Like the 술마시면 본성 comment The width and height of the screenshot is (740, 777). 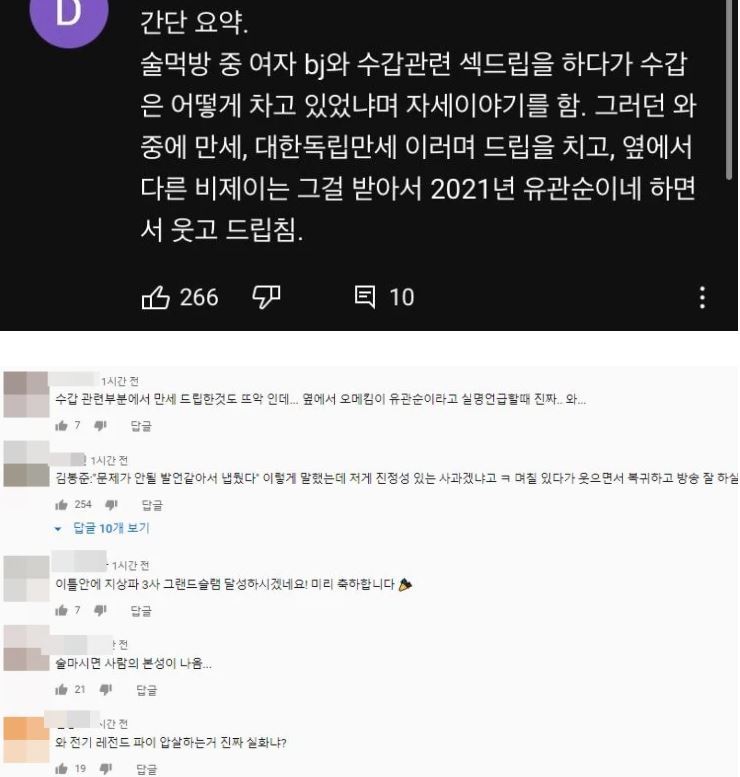pos(61,690)
